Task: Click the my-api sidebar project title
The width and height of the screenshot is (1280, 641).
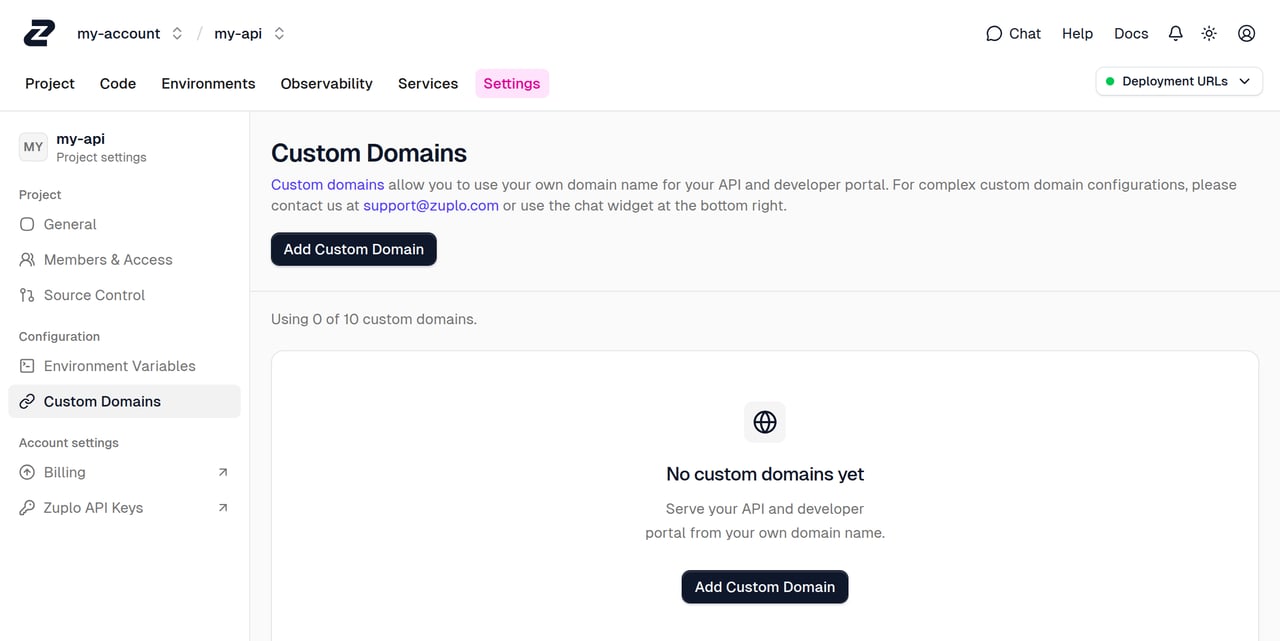Action: (x=81, y=139)
